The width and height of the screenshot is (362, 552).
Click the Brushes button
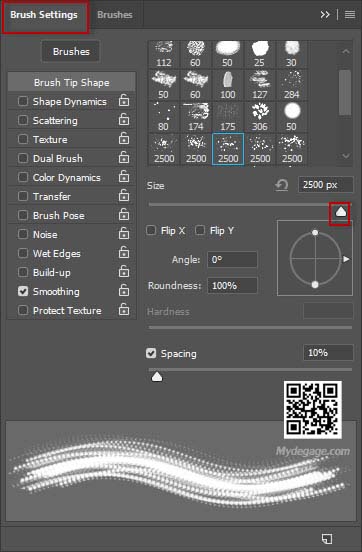point(71,51)
